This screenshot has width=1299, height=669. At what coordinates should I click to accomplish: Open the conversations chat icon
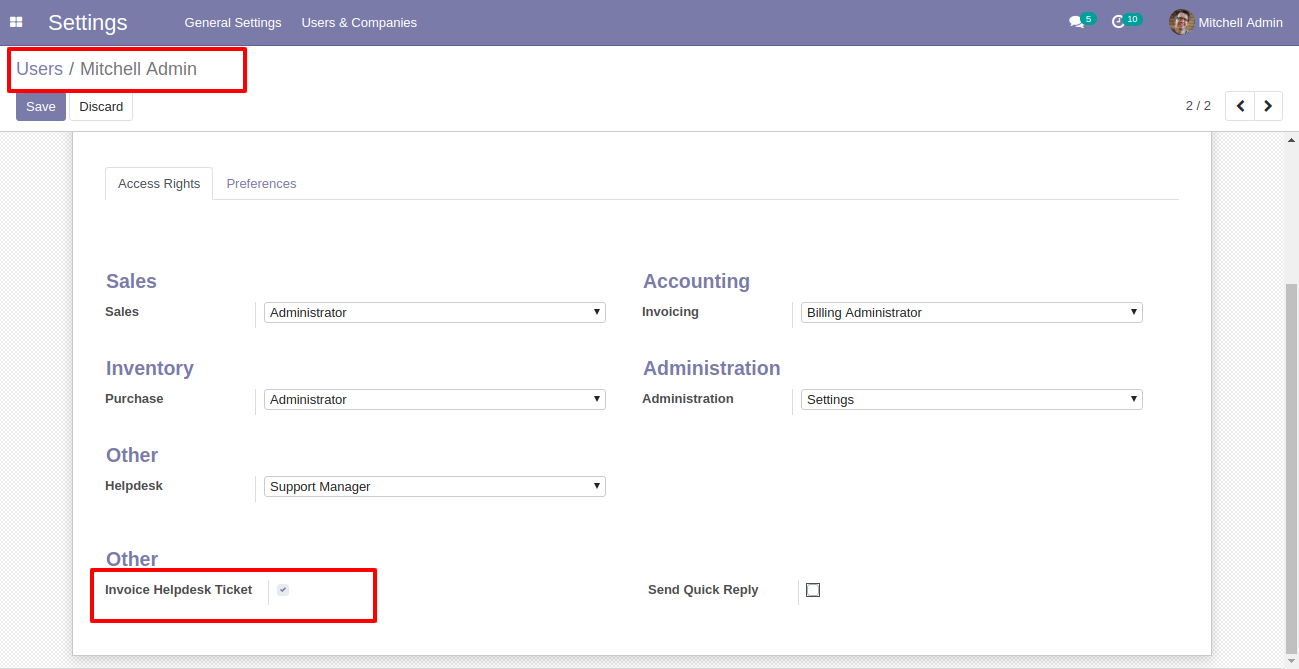[x=1076, y=22]
